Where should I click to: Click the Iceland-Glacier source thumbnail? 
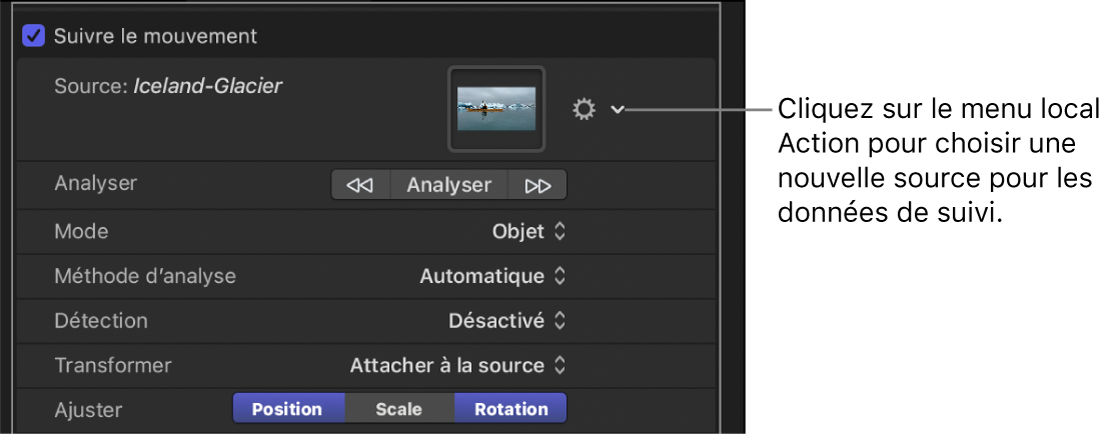coord(496,109)
